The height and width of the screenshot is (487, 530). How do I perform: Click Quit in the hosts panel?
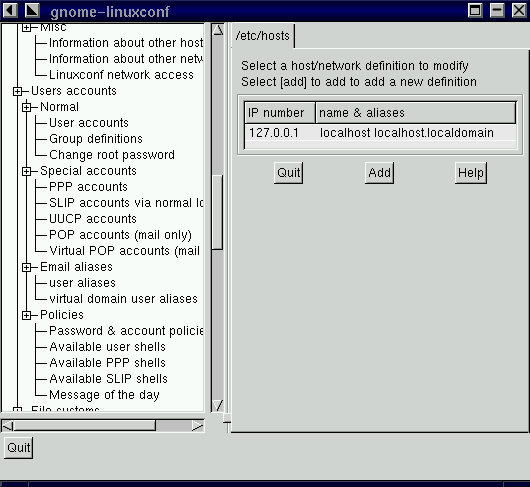click(x=288, y=173)
